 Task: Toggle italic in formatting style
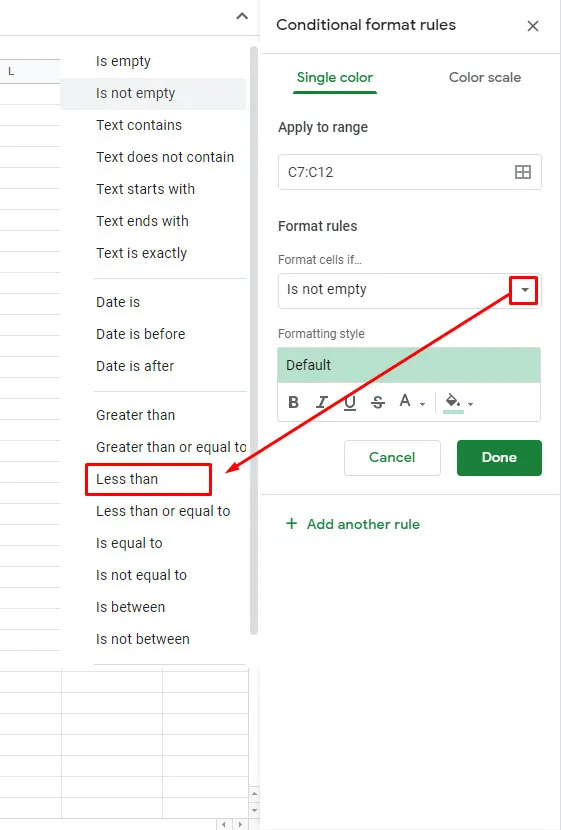pos(321,402)
